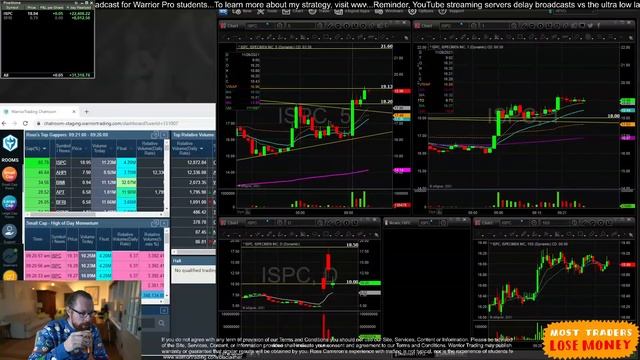Sort Top Relative Volume by daily rate arrow
The image size is (640, 360).
click(x=201, y=149)
